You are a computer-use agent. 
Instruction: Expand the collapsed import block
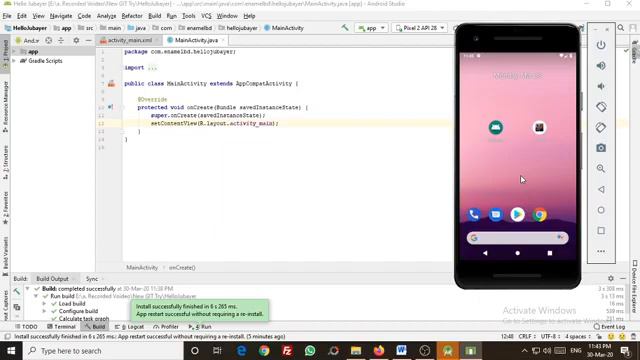point(152,68)
